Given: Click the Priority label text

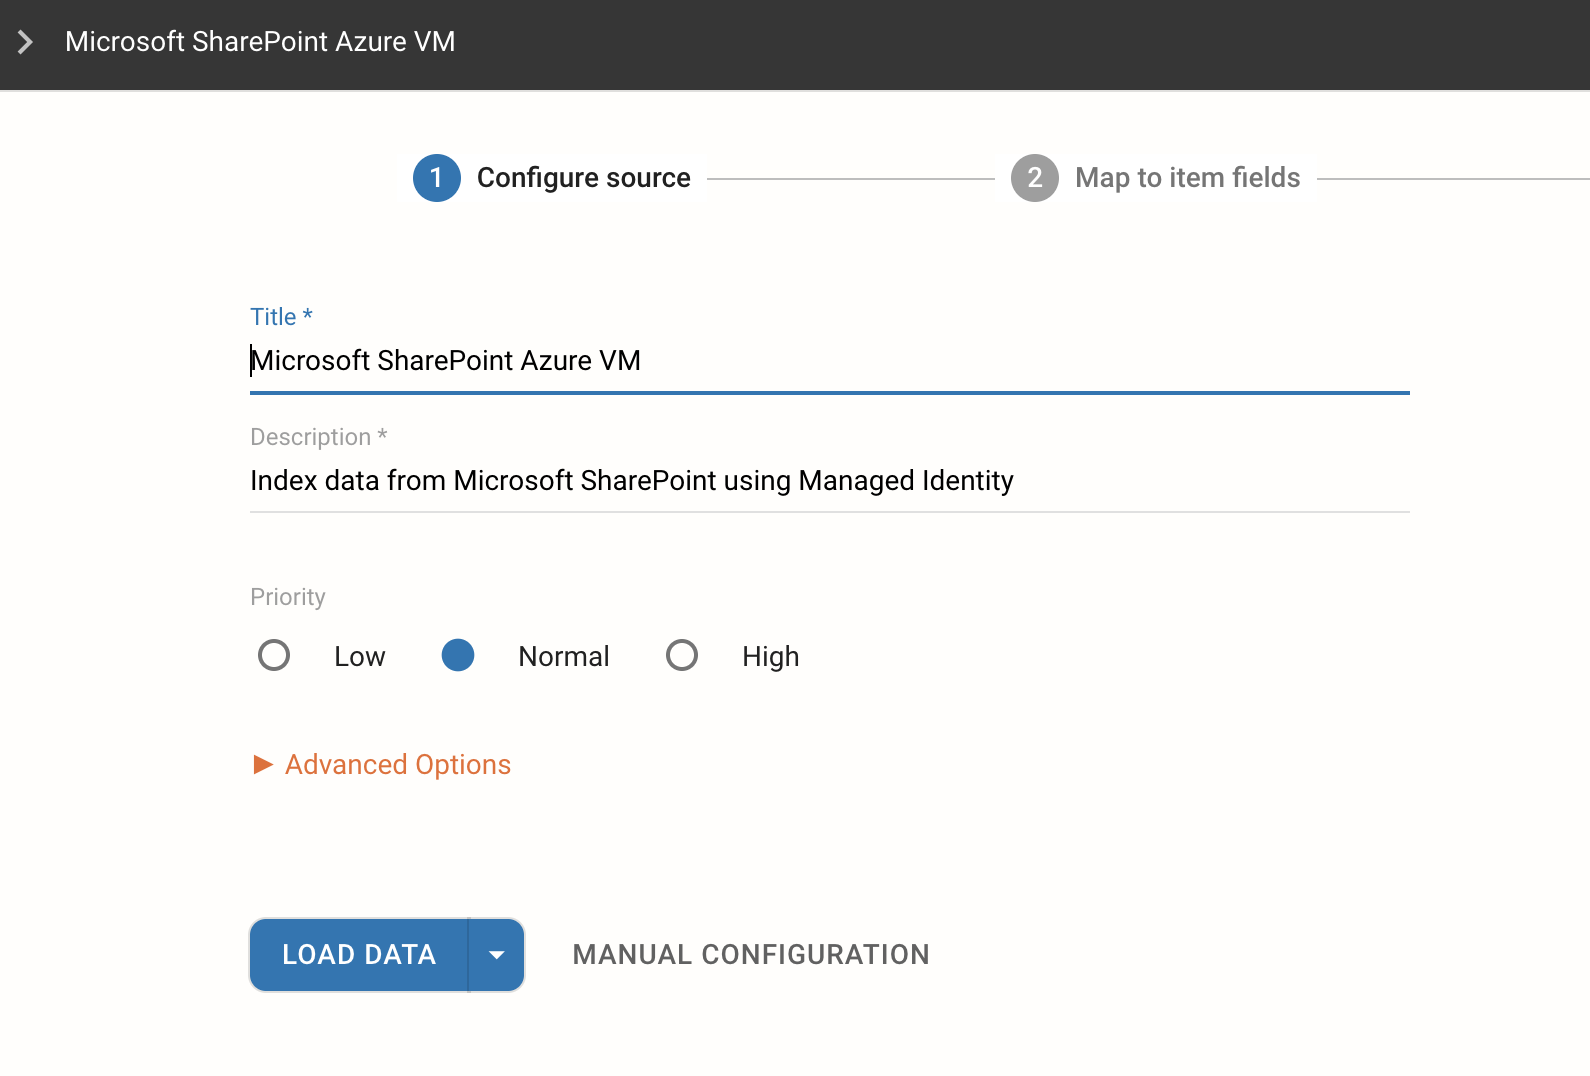Looking at the screenshot, I should point(288,597).
